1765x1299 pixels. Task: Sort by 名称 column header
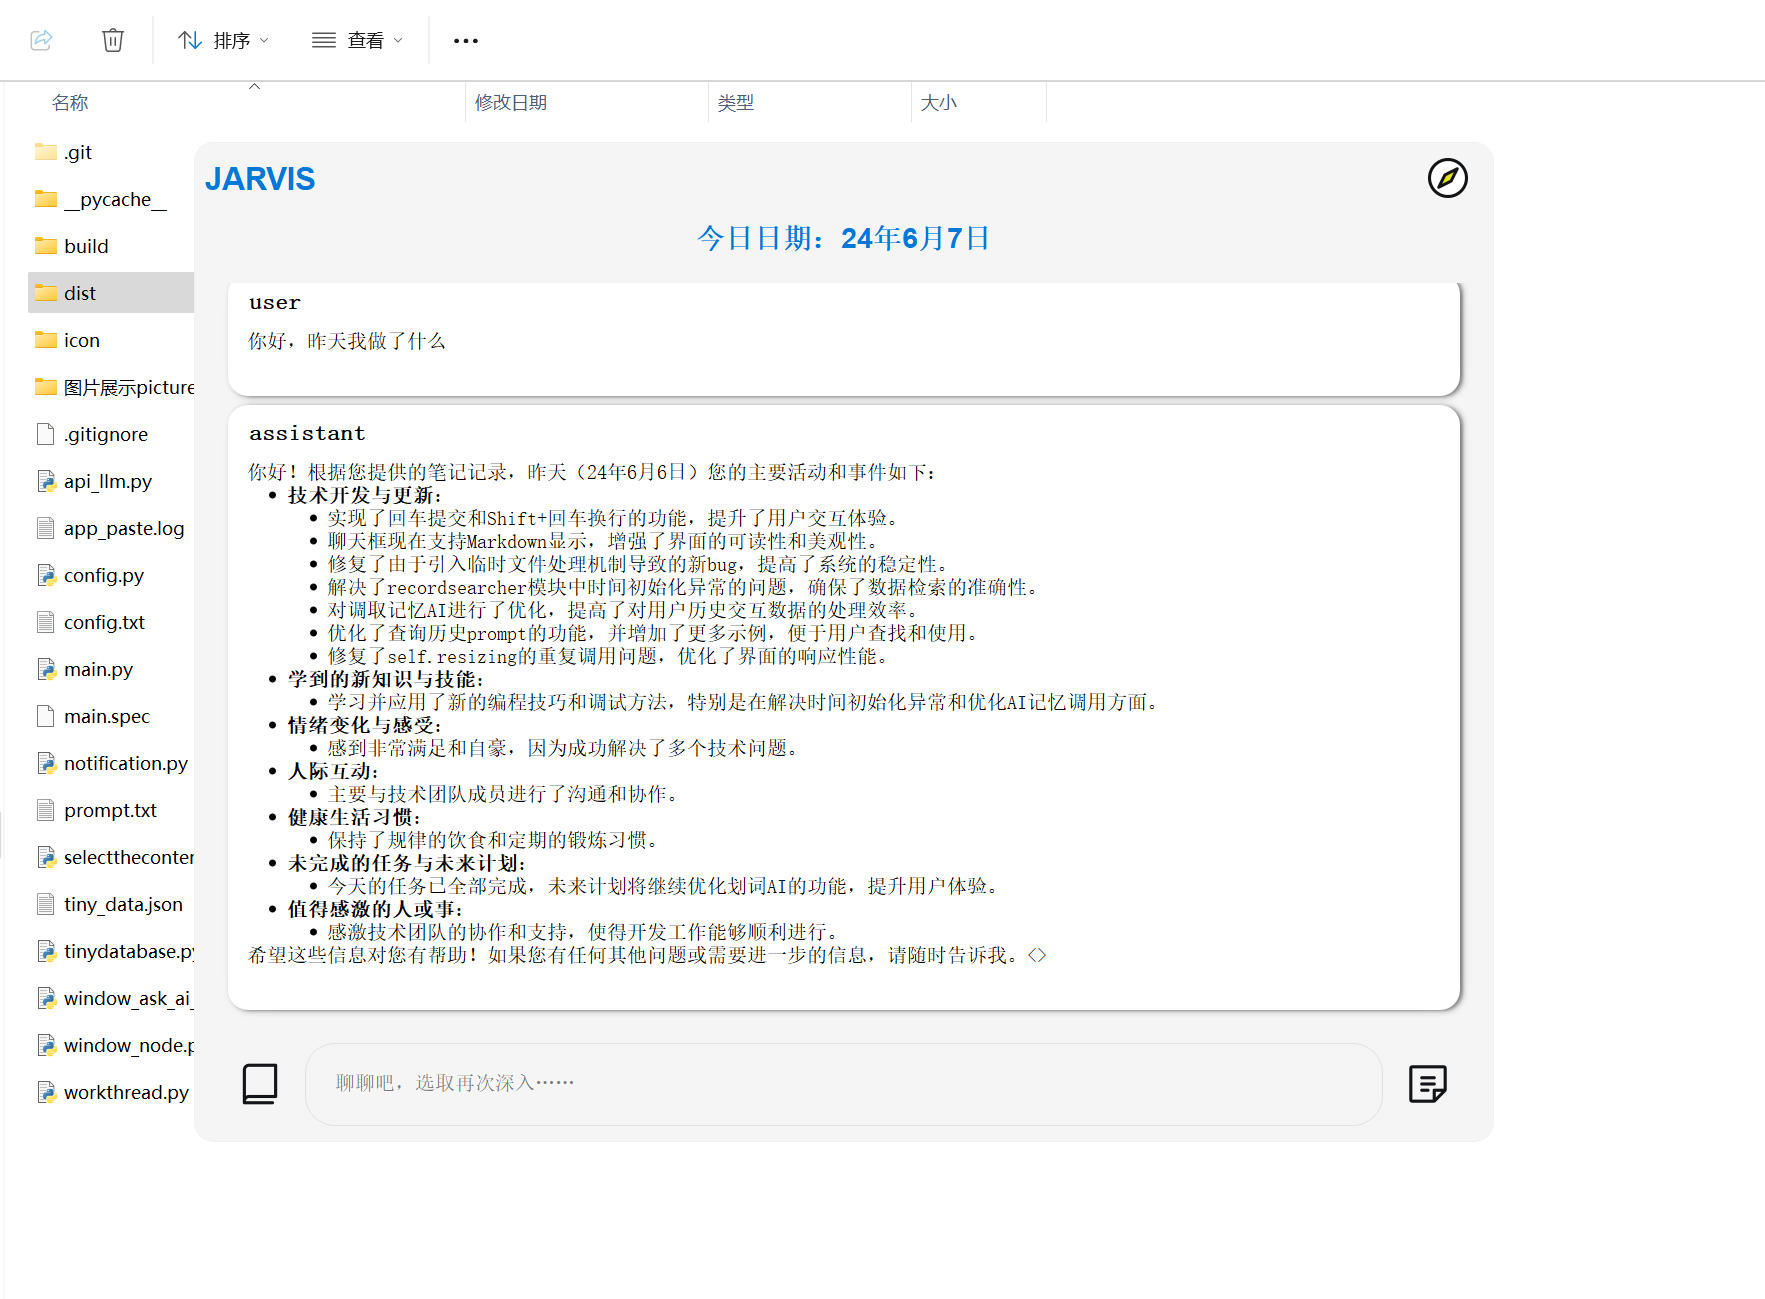click(x=70, y=102)
